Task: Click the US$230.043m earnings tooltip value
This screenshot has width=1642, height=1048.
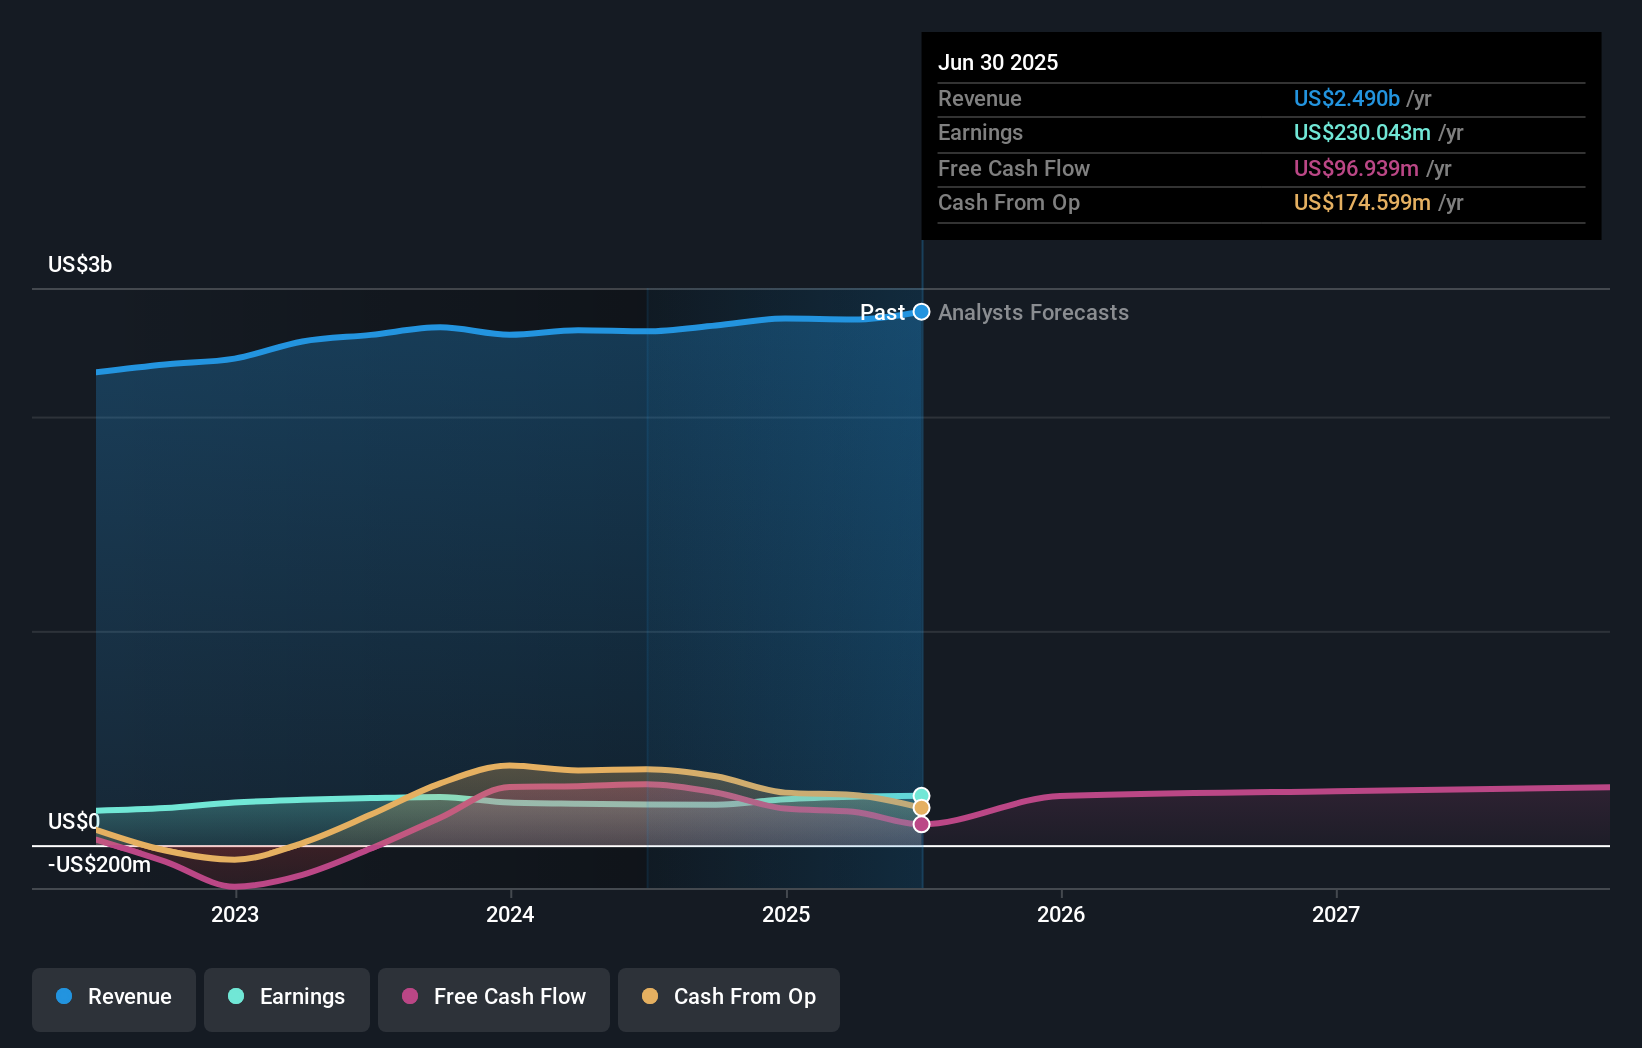Action: click(x=1361, y=133)
